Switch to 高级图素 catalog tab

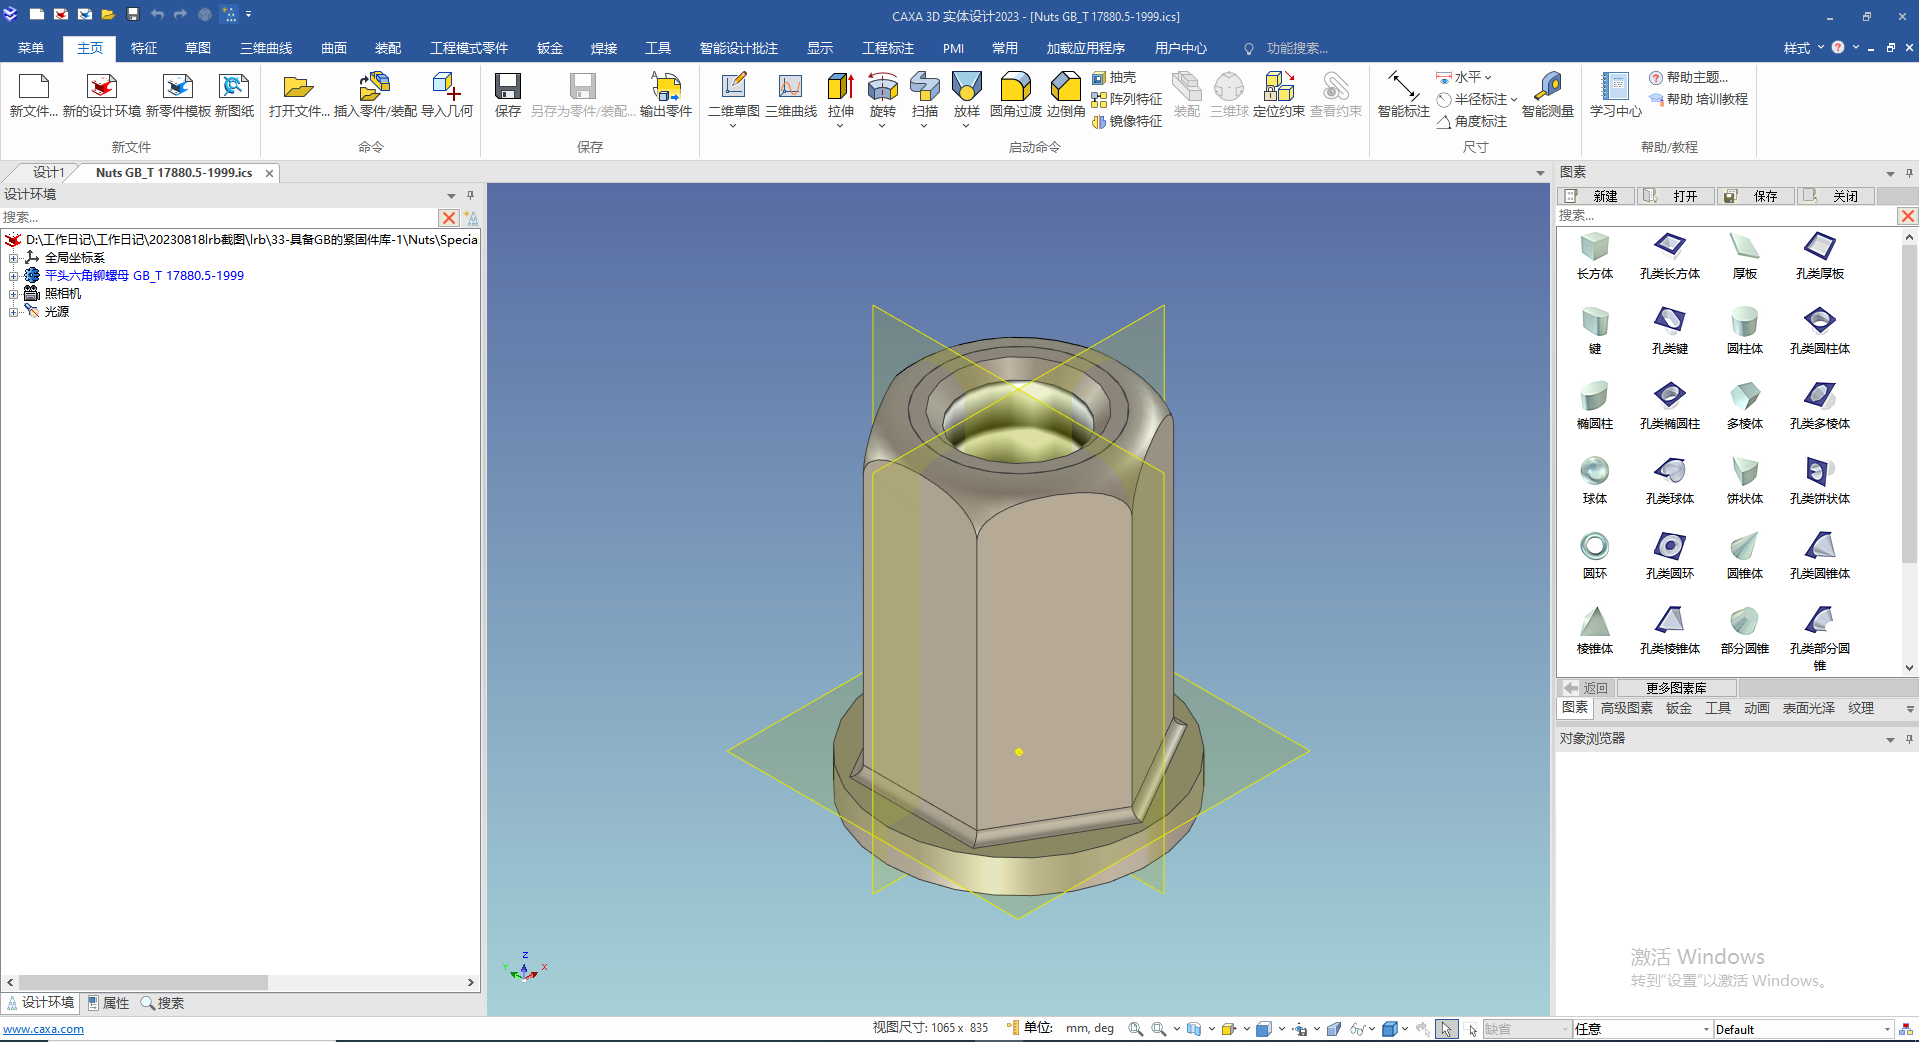coord(1626,708)
